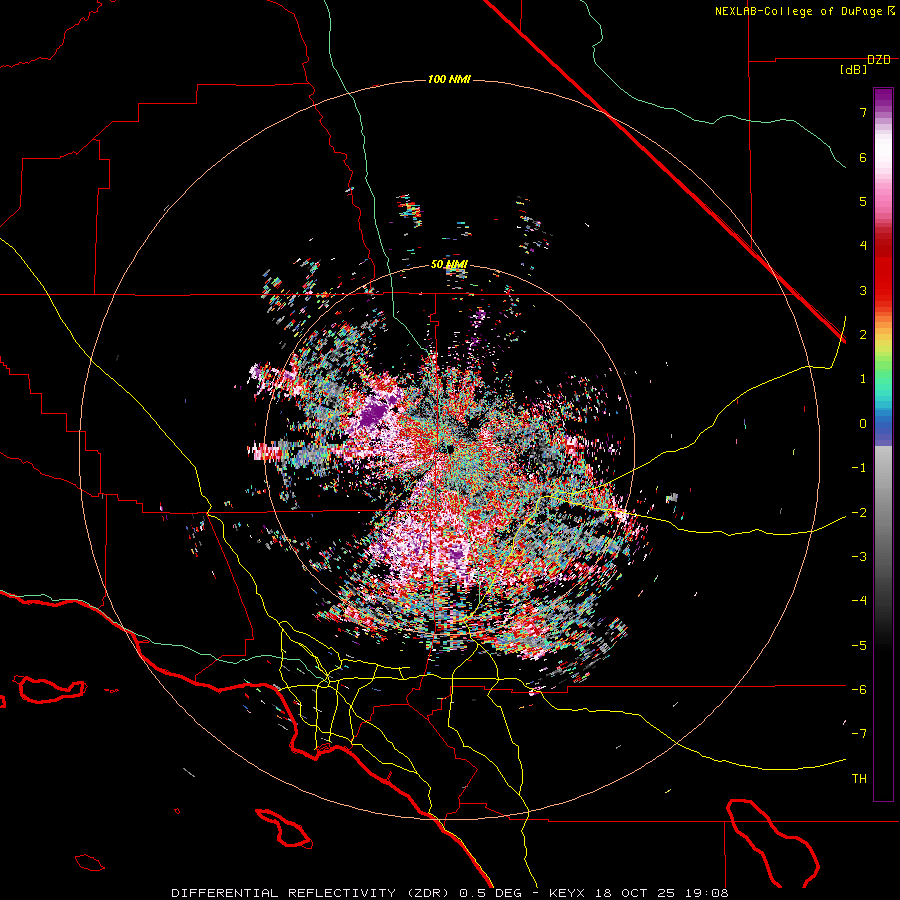Click the -2 value on color scale
The image size is (900, 900).
pos(859,513)
